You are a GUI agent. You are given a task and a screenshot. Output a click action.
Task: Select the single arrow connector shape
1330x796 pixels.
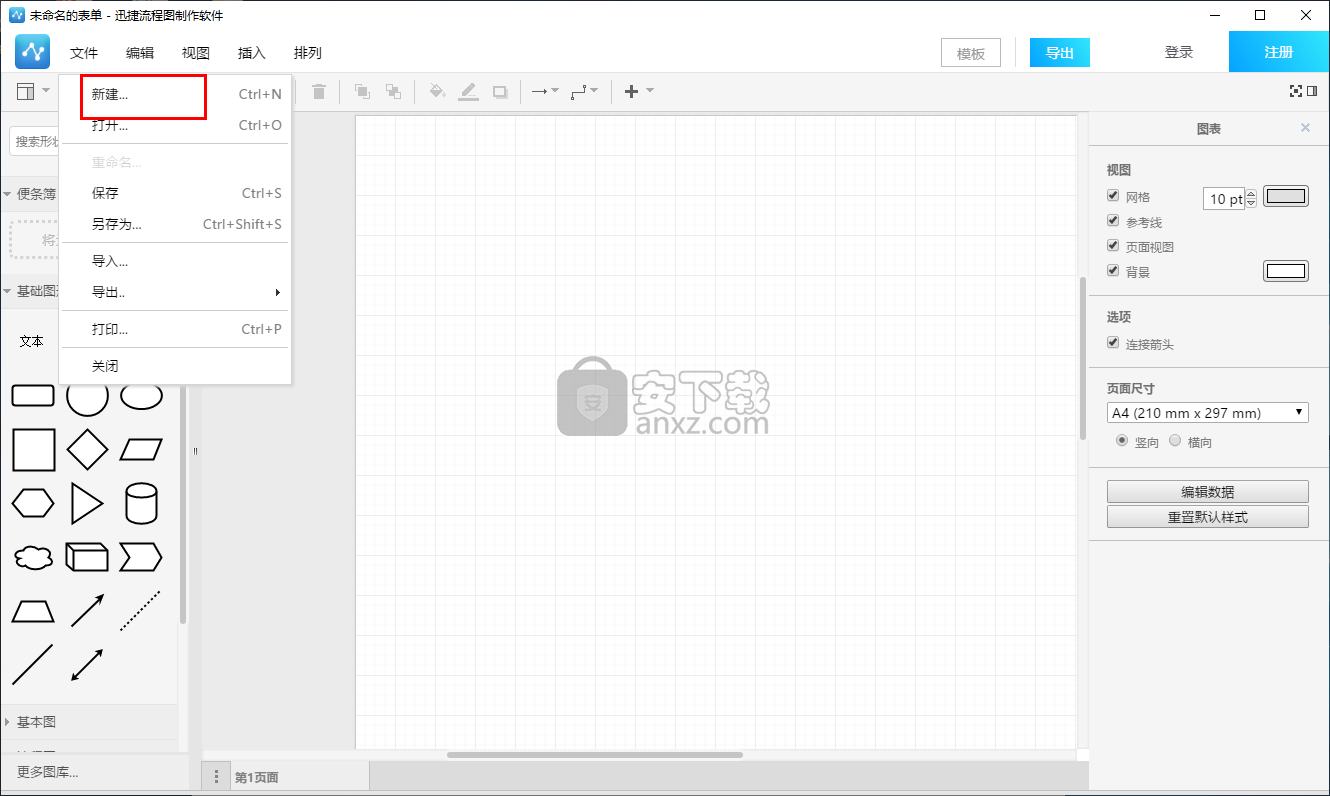87,611
